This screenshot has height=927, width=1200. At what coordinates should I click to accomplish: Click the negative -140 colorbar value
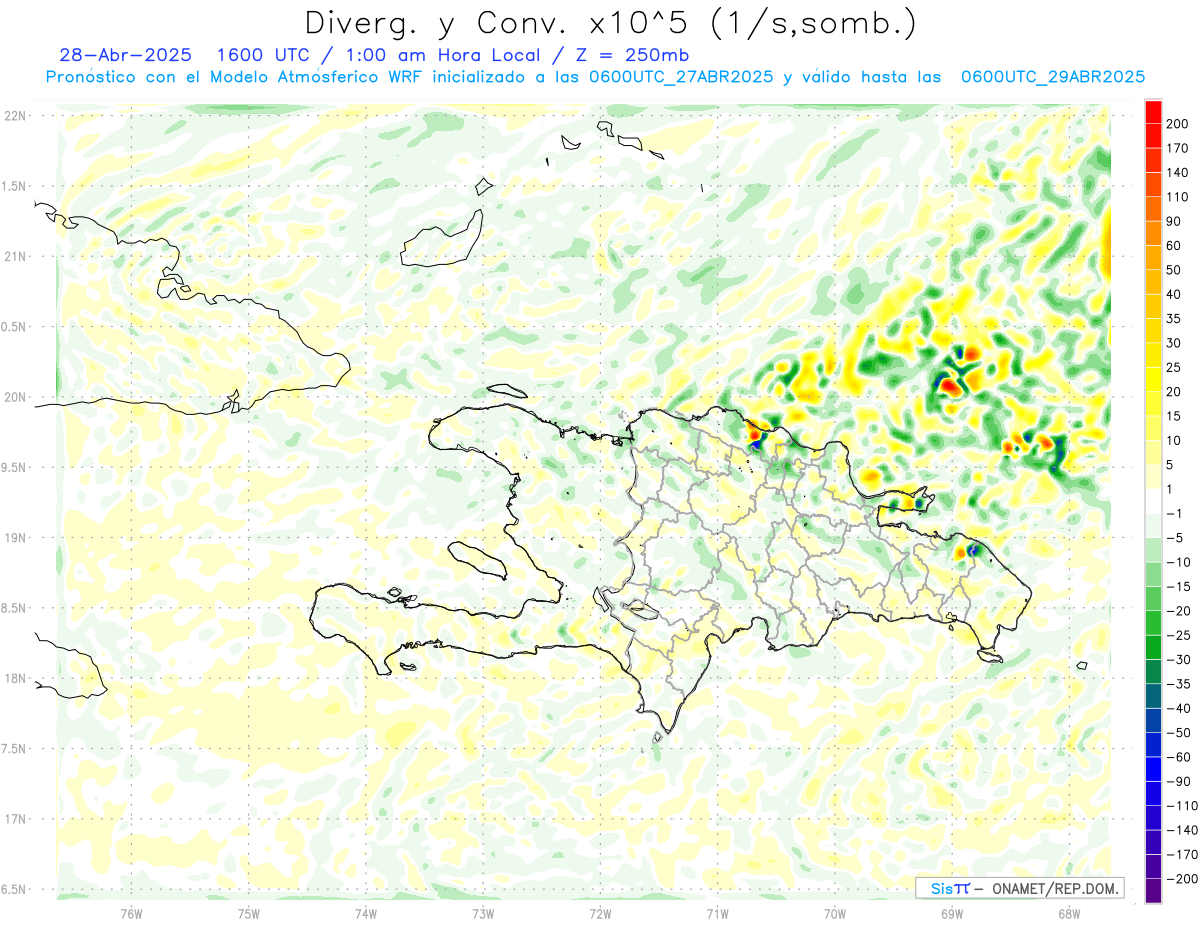tap(1181, 830)
